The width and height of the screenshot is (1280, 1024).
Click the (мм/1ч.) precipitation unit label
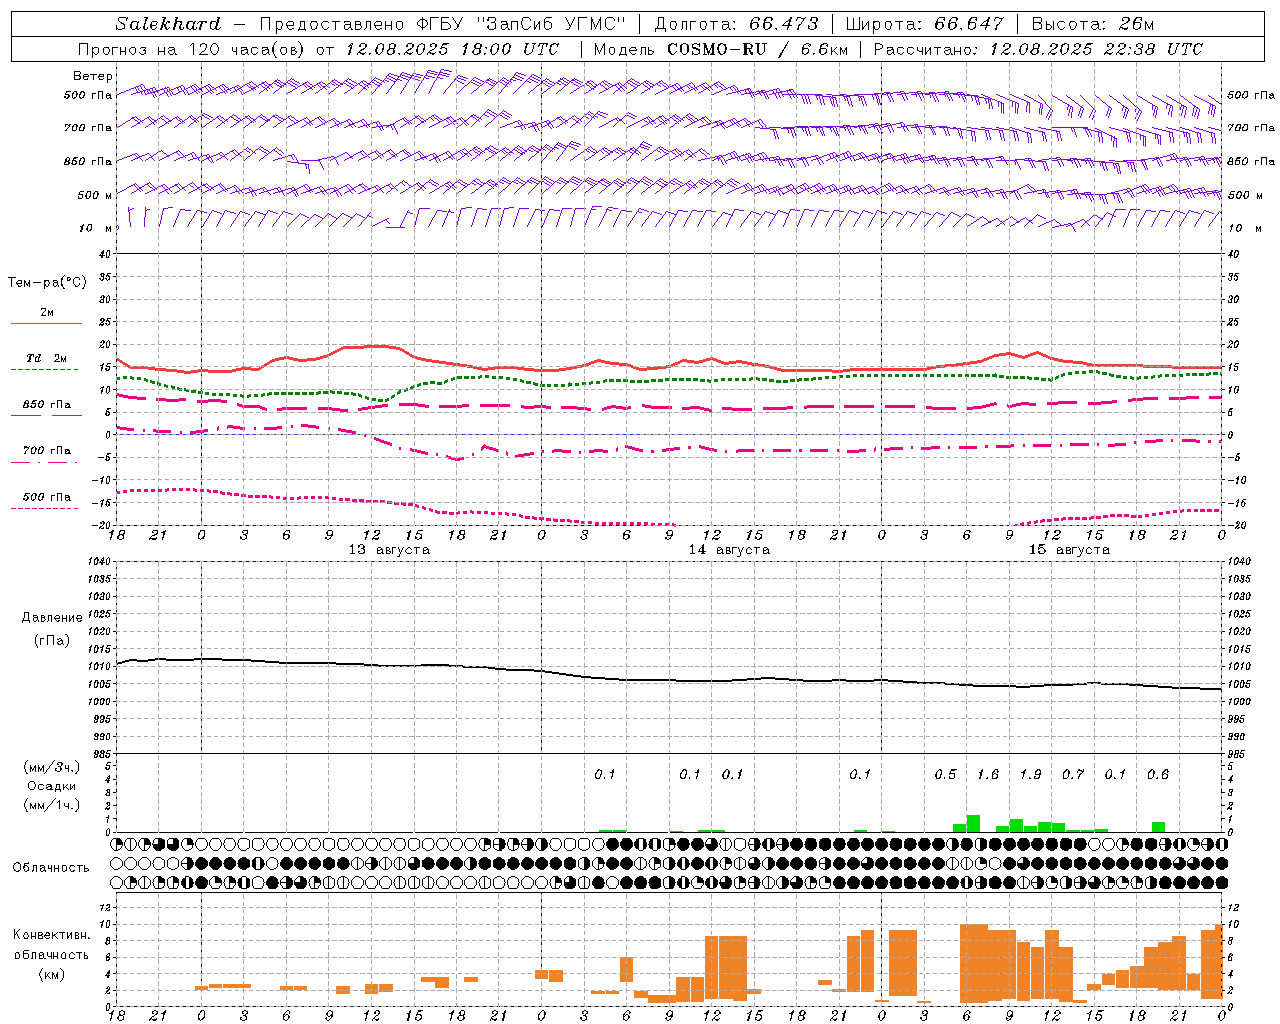[x=52, y=805]
